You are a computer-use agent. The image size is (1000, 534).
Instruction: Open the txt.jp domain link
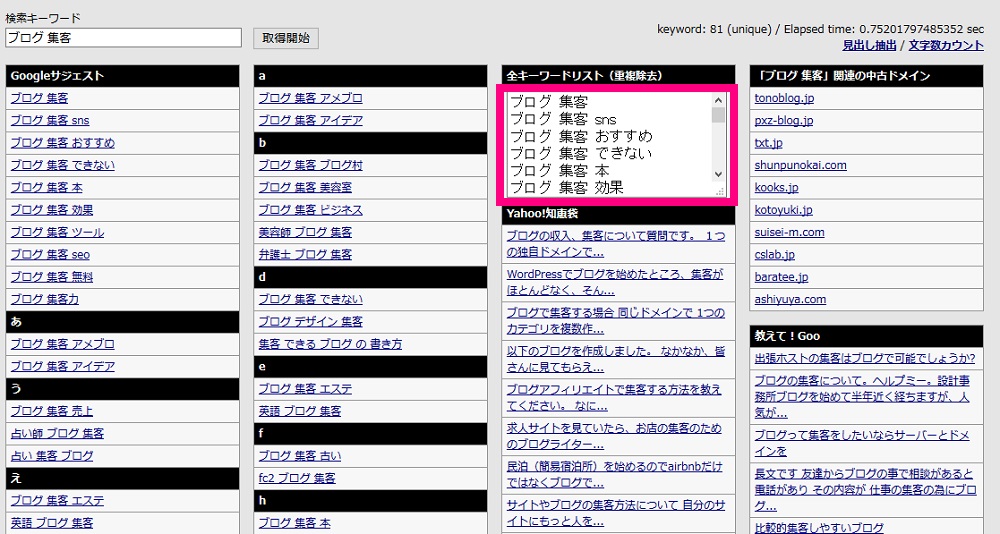[x=768, y=143]
